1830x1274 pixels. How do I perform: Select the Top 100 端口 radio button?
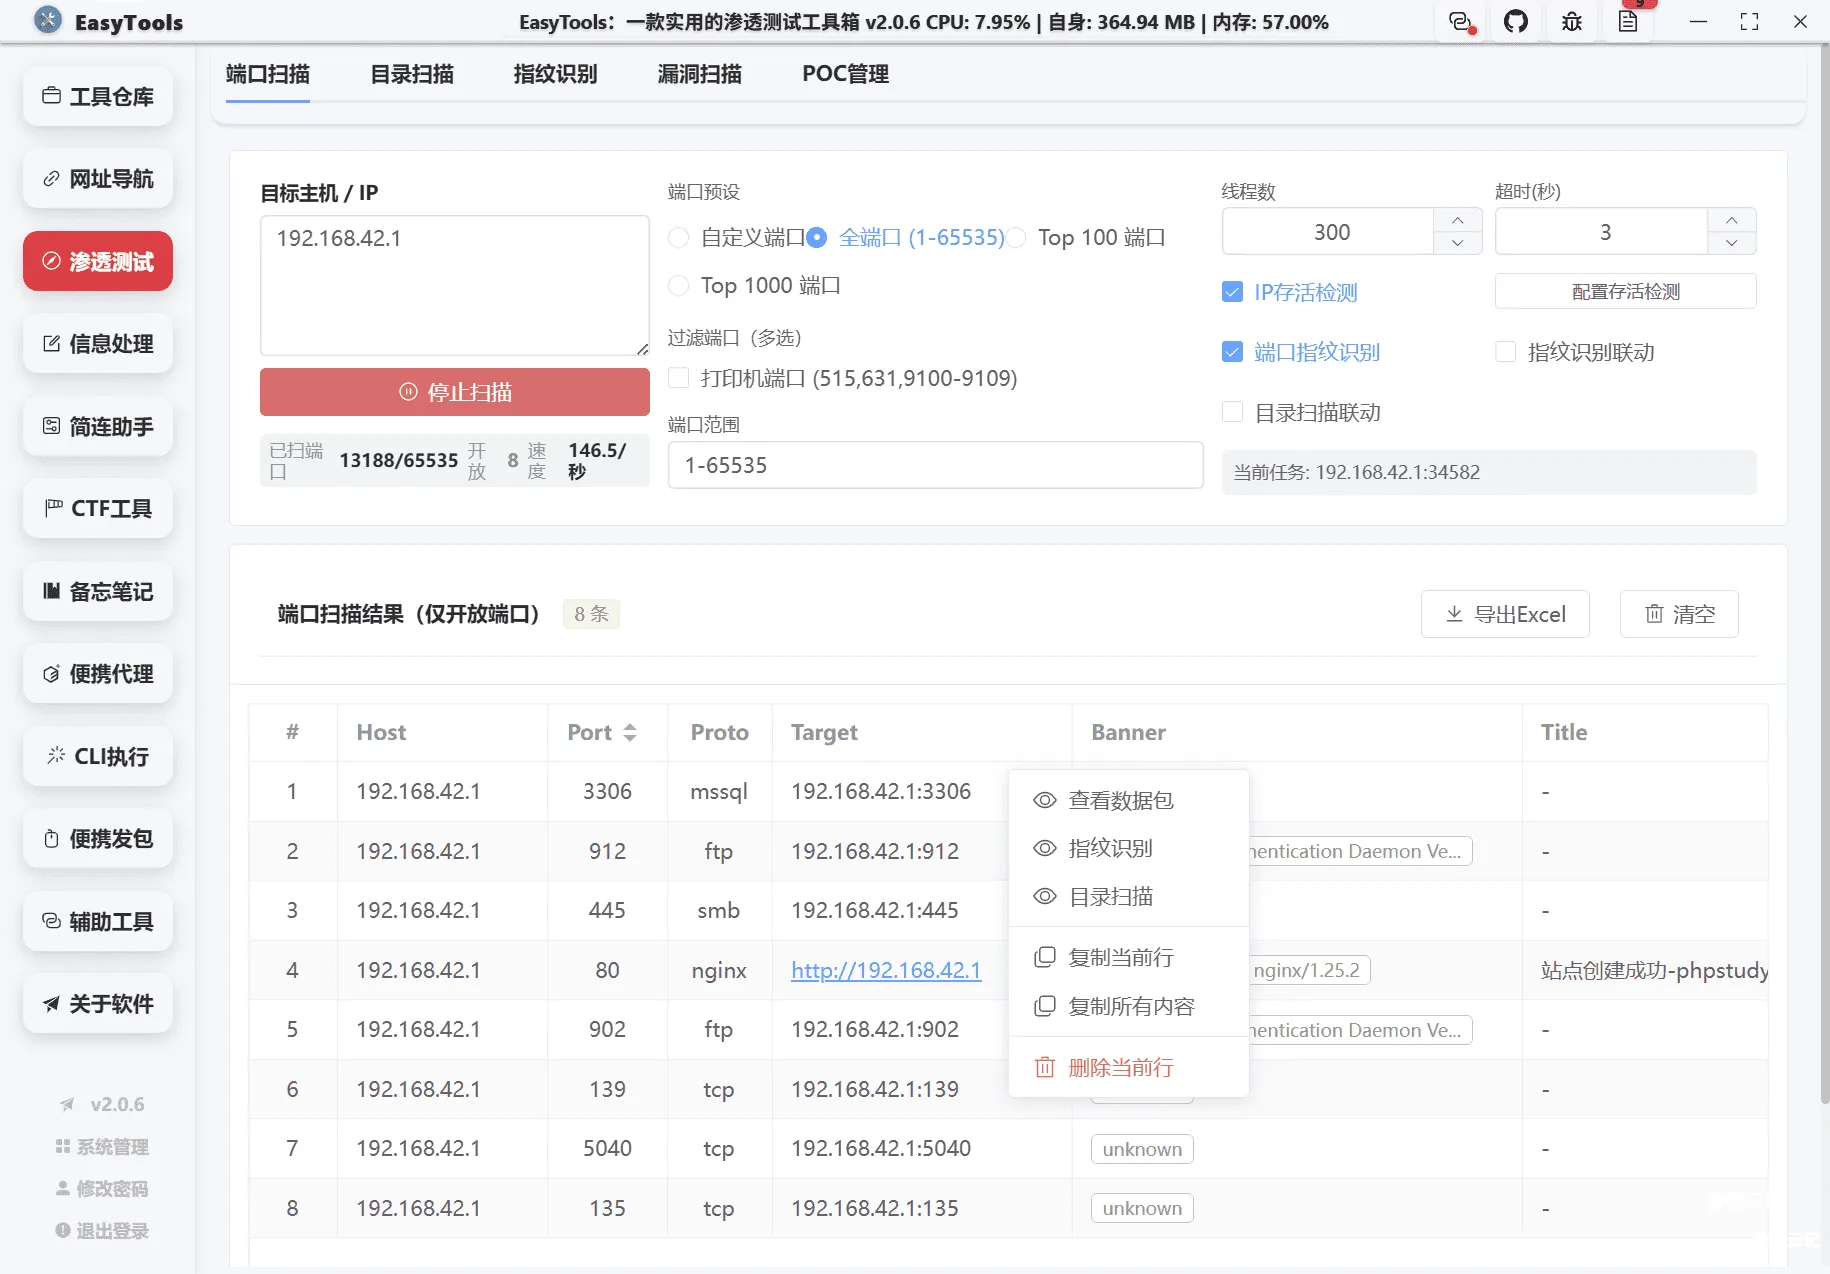(1016, 238)
